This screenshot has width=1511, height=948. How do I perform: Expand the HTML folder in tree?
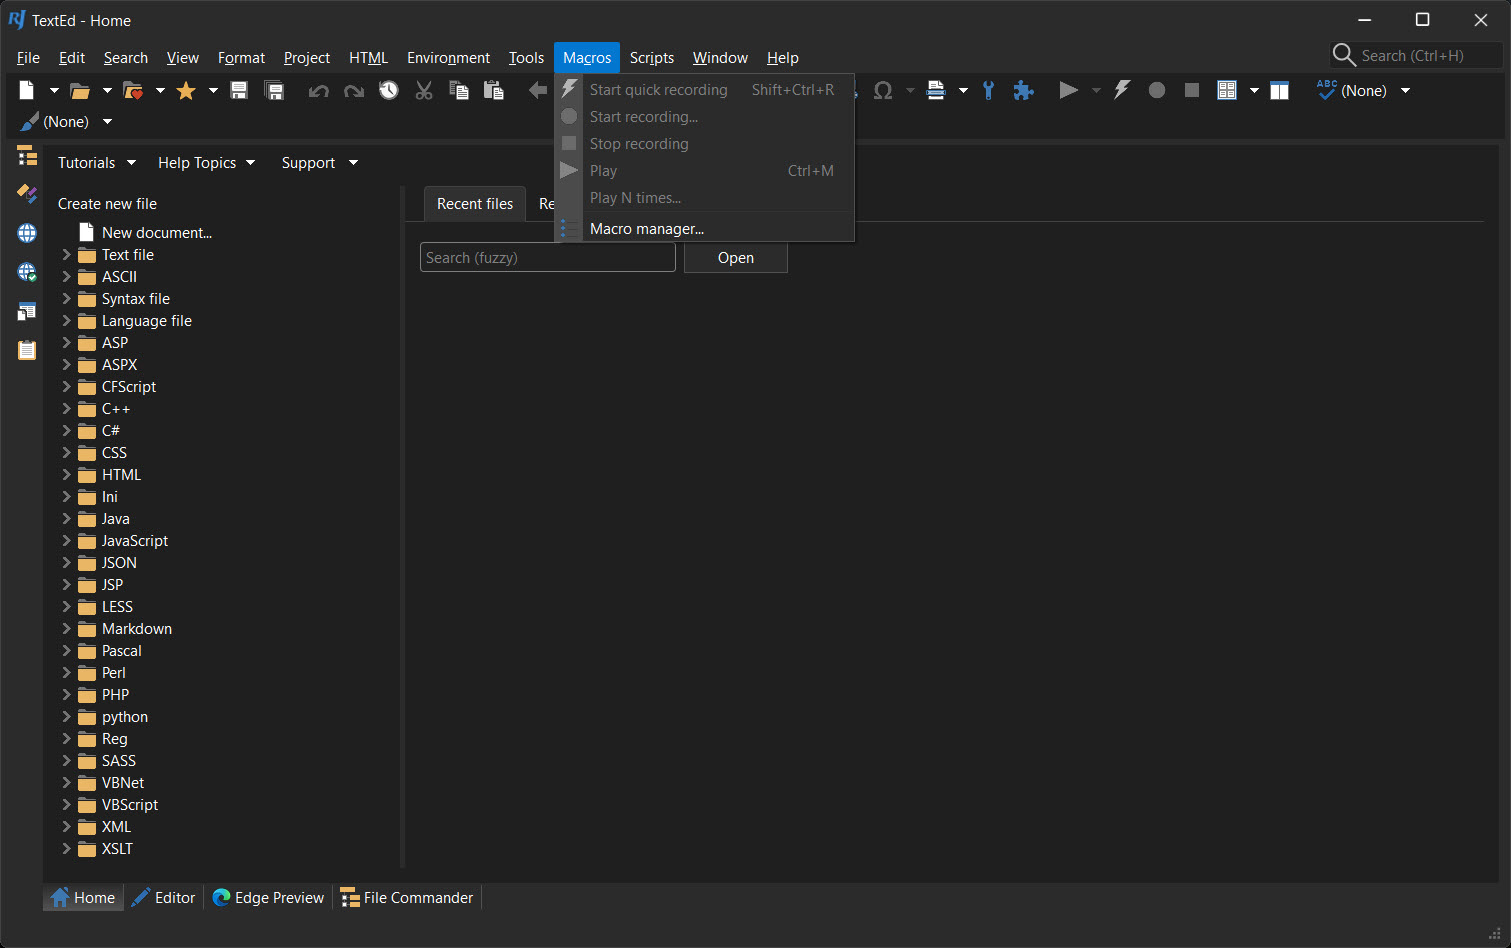click(67, 474)
